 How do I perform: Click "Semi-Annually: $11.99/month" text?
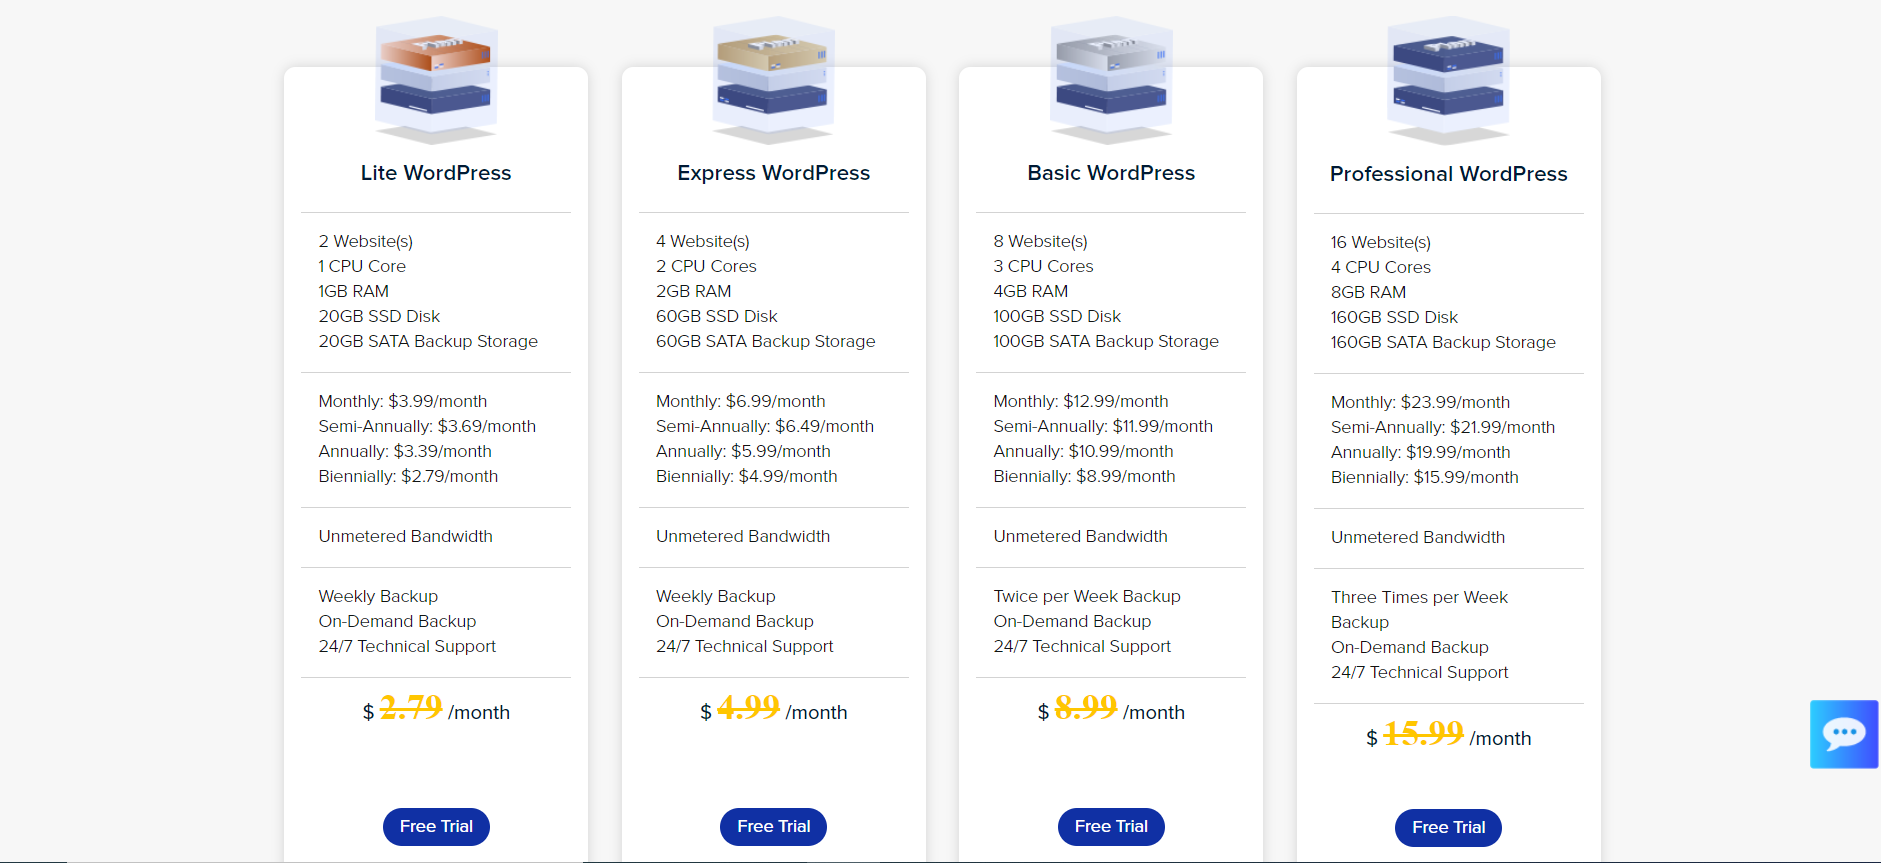click(1103, 426)
